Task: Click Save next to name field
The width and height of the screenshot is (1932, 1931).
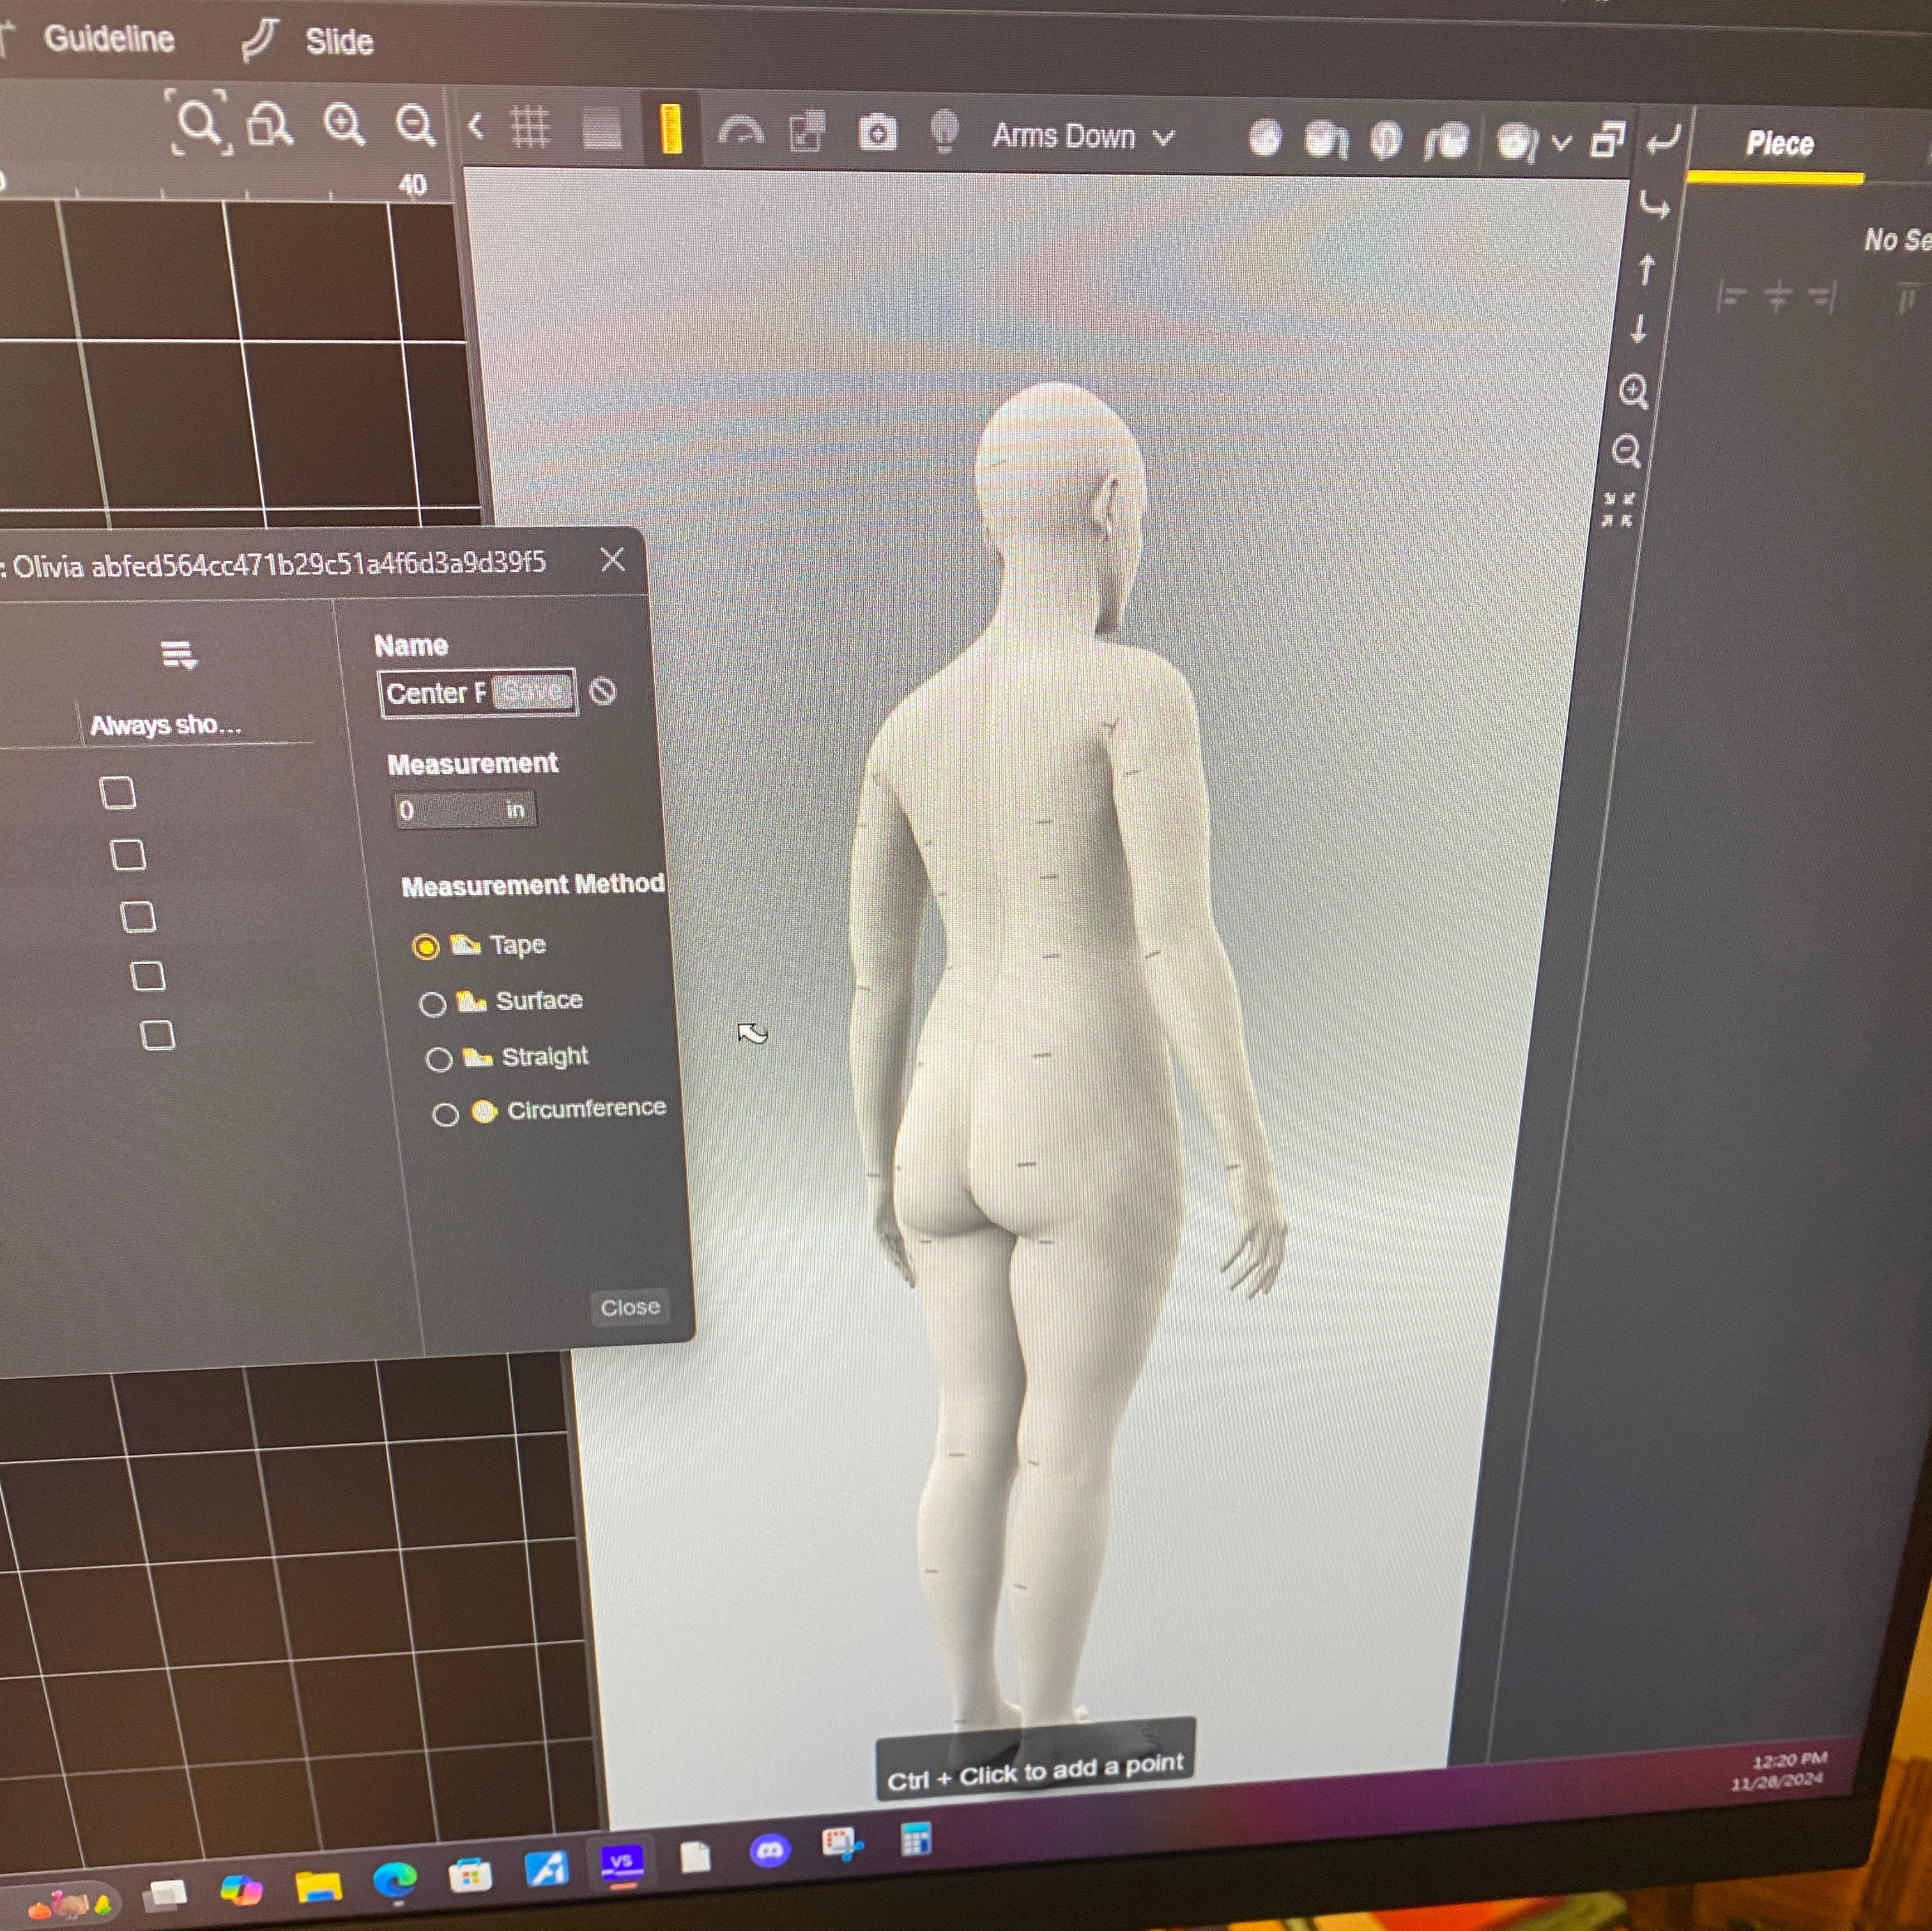Action: (533, 692)
